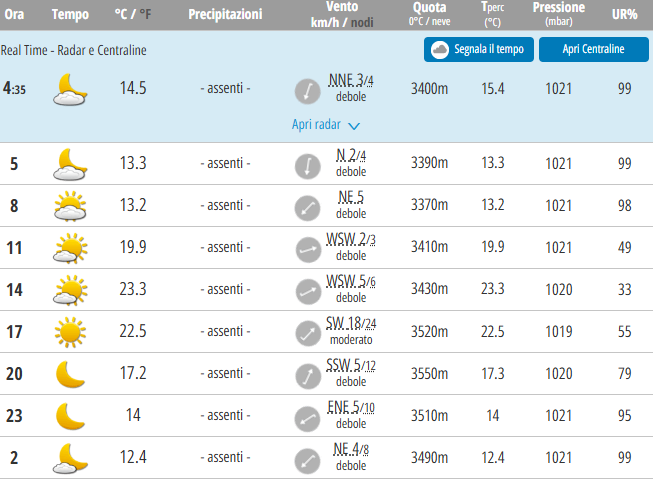Expand the Apri radar section
This screenshot has height=480, width=653.
pyautogui.click(x=316, y=125)
